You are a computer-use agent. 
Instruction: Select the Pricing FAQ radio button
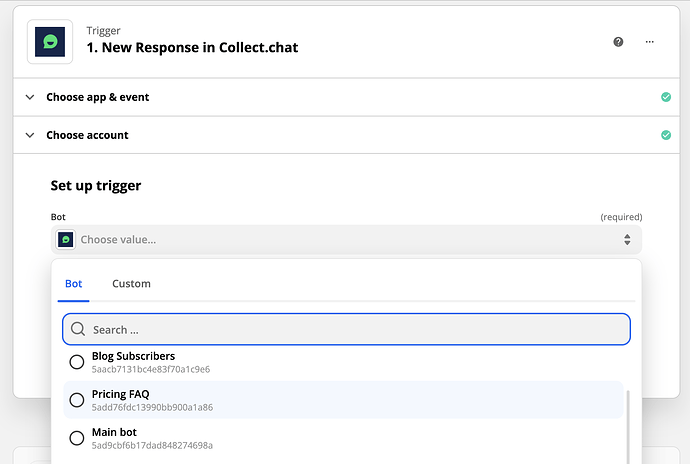(x=77, y=400)
